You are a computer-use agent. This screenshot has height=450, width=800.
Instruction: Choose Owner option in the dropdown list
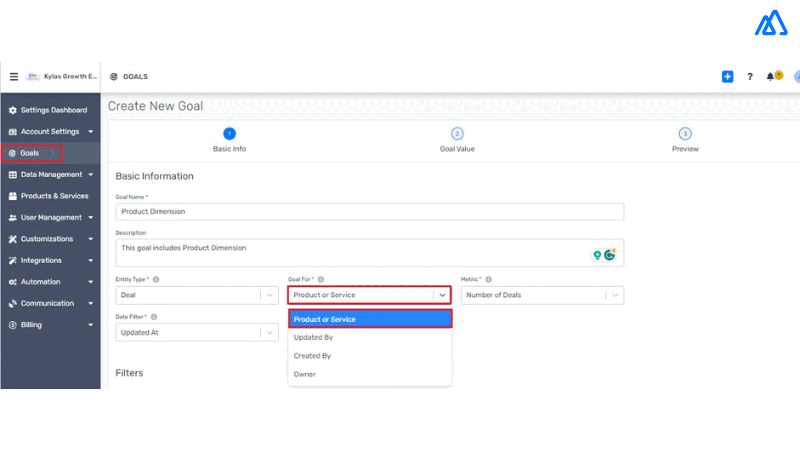click(305, 374)
